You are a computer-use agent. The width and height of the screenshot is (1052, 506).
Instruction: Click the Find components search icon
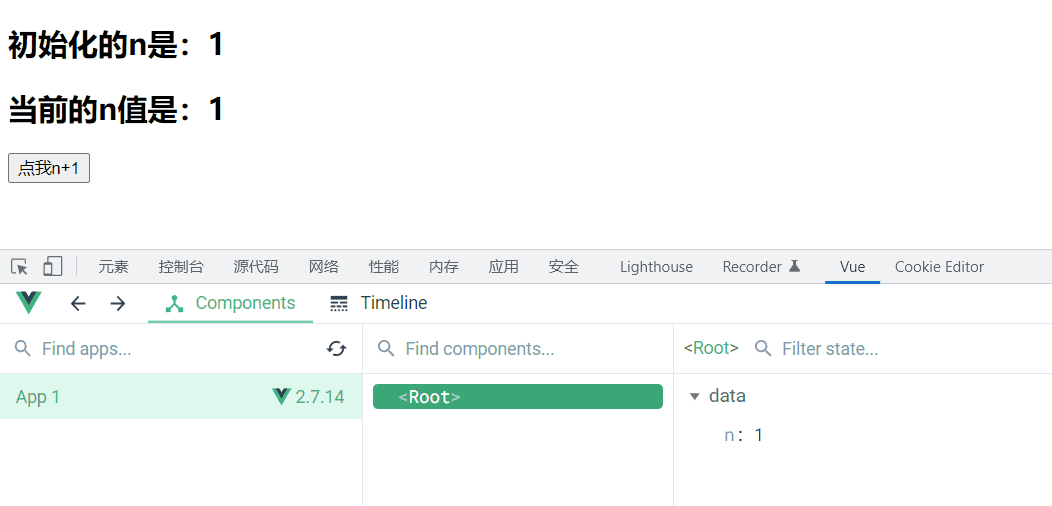click(x=385, y=349)
